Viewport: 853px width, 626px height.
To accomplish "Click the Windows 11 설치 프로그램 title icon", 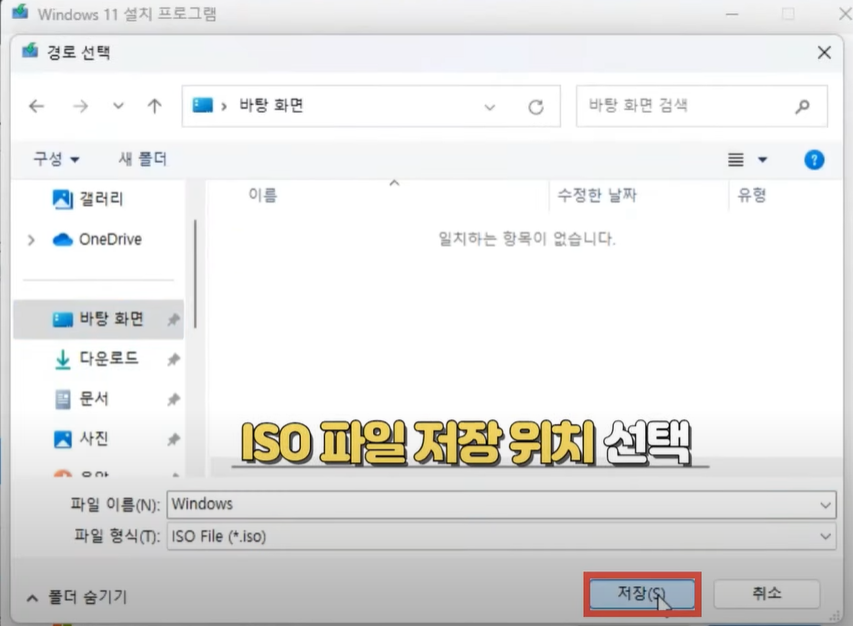I will tap(20, 11).
